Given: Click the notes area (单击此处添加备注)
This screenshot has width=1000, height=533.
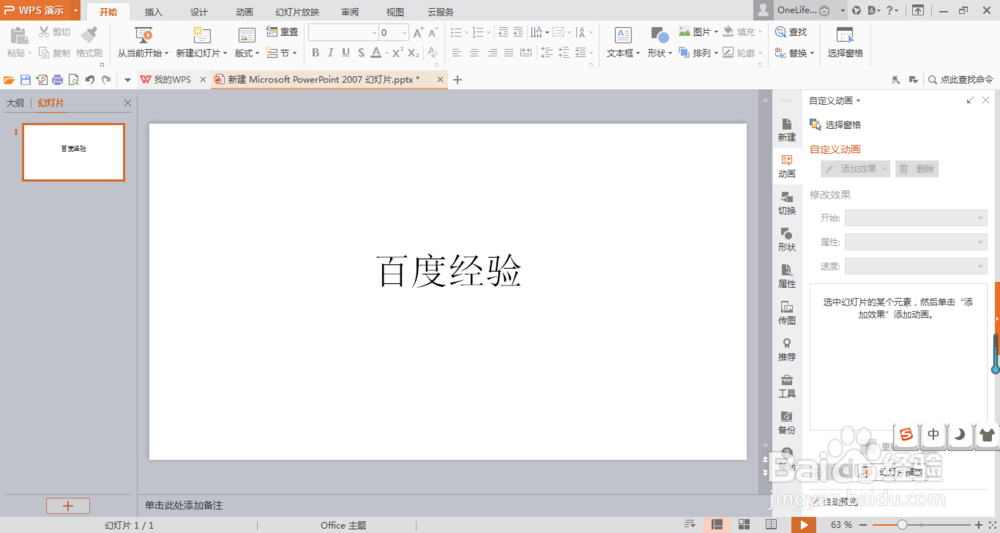Looking at the screenshot, I should point(184,506).
